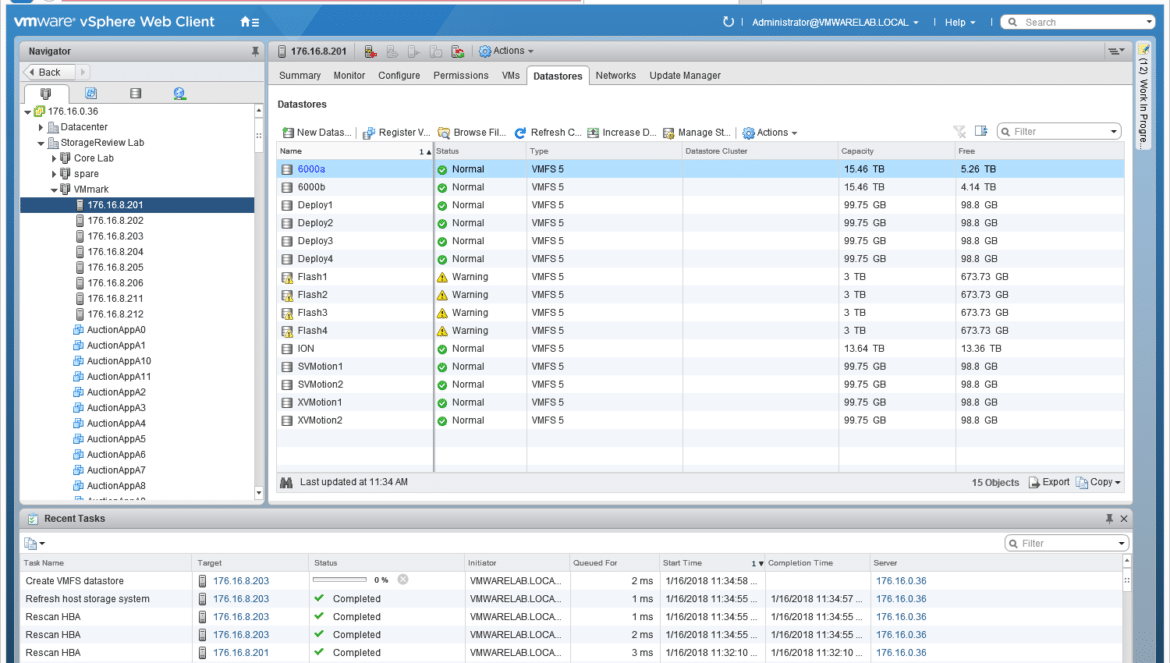Open the Summary tab
This screenshot has height=663, width=1170.
tap(300, 75)
